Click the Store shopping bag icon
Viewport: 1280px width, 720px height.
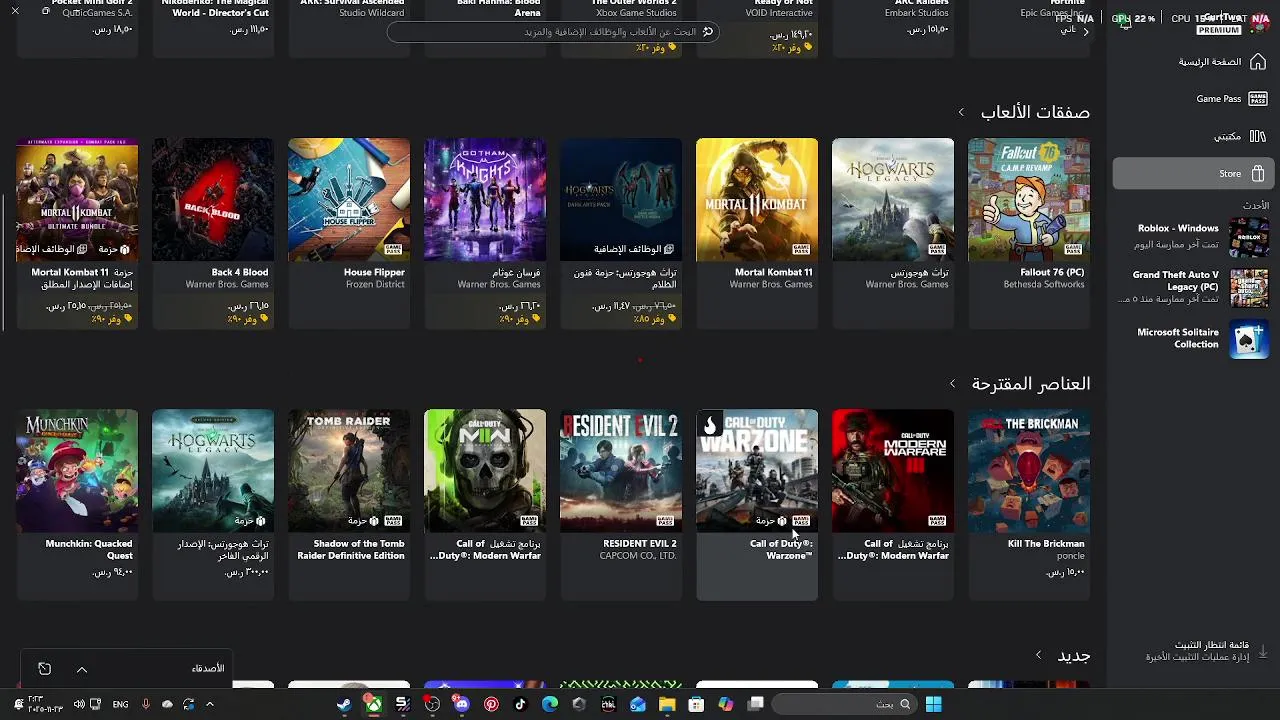pos(1258,174)
